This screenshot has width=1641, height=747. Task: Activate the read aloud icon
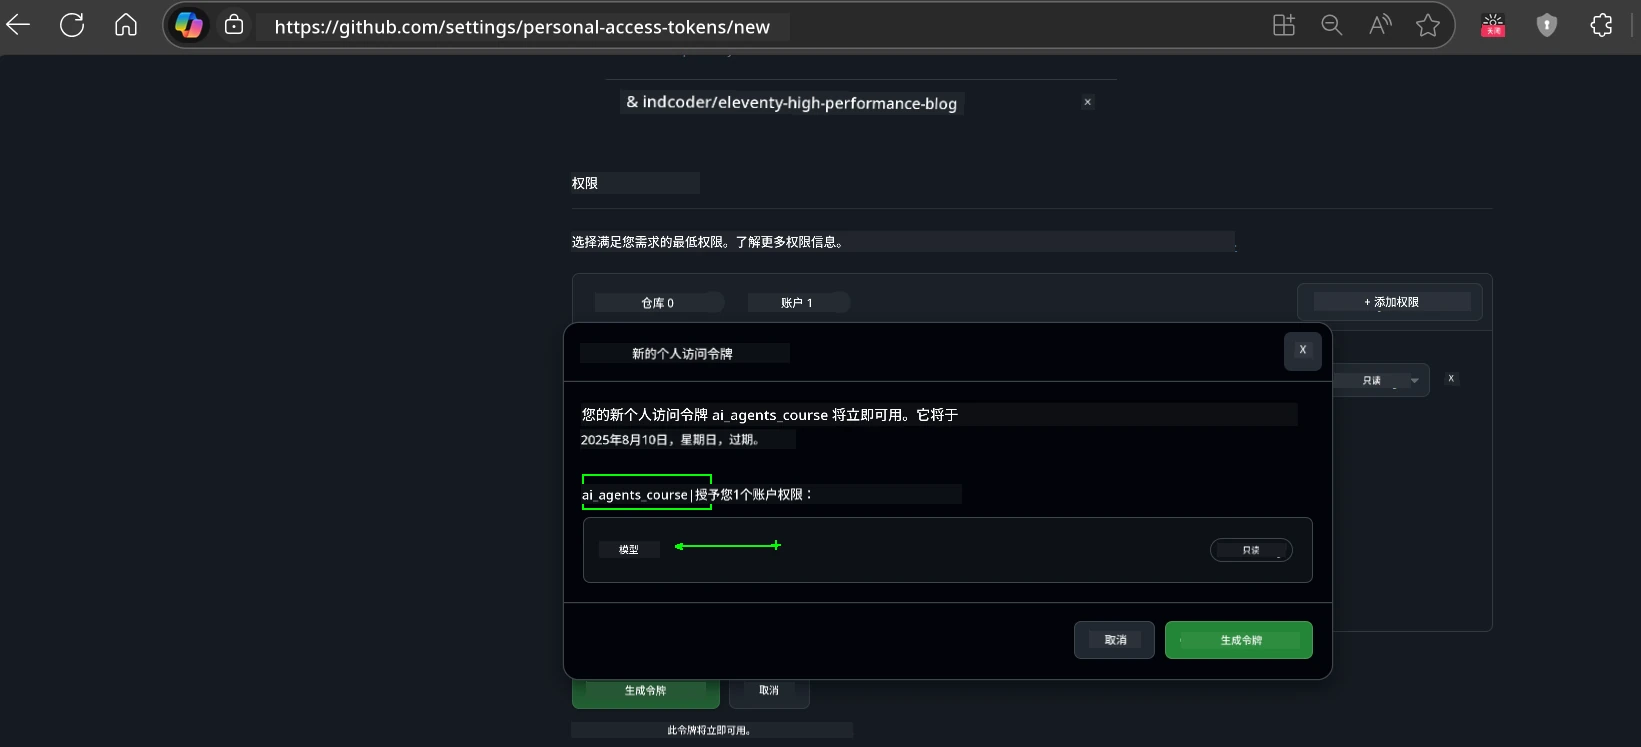[x=1380, y=26]
